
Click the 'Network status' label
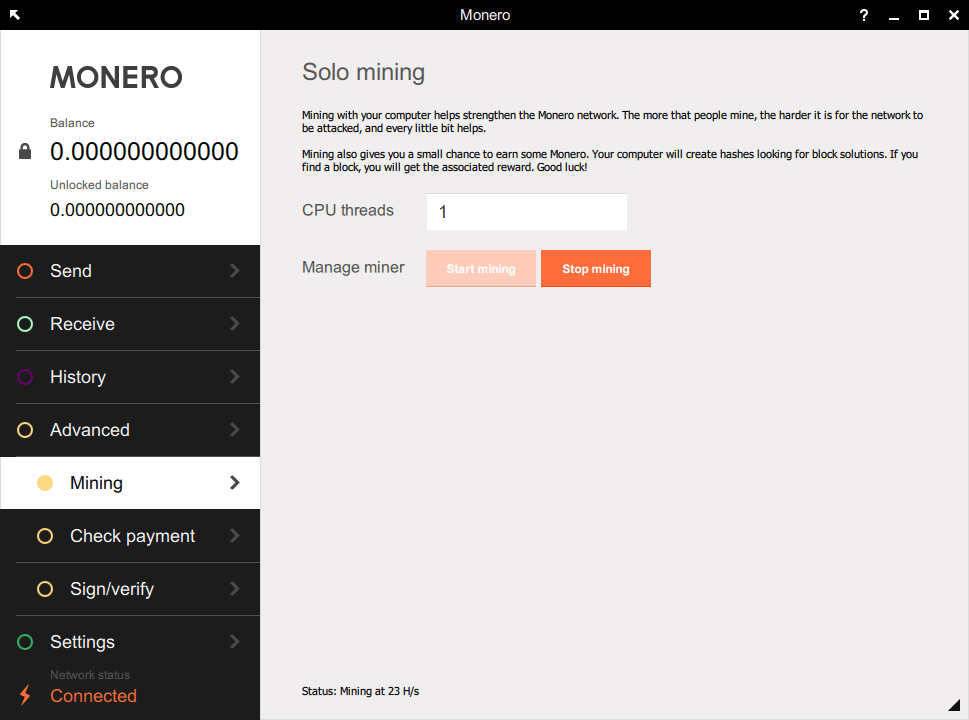tap(90, 675)
